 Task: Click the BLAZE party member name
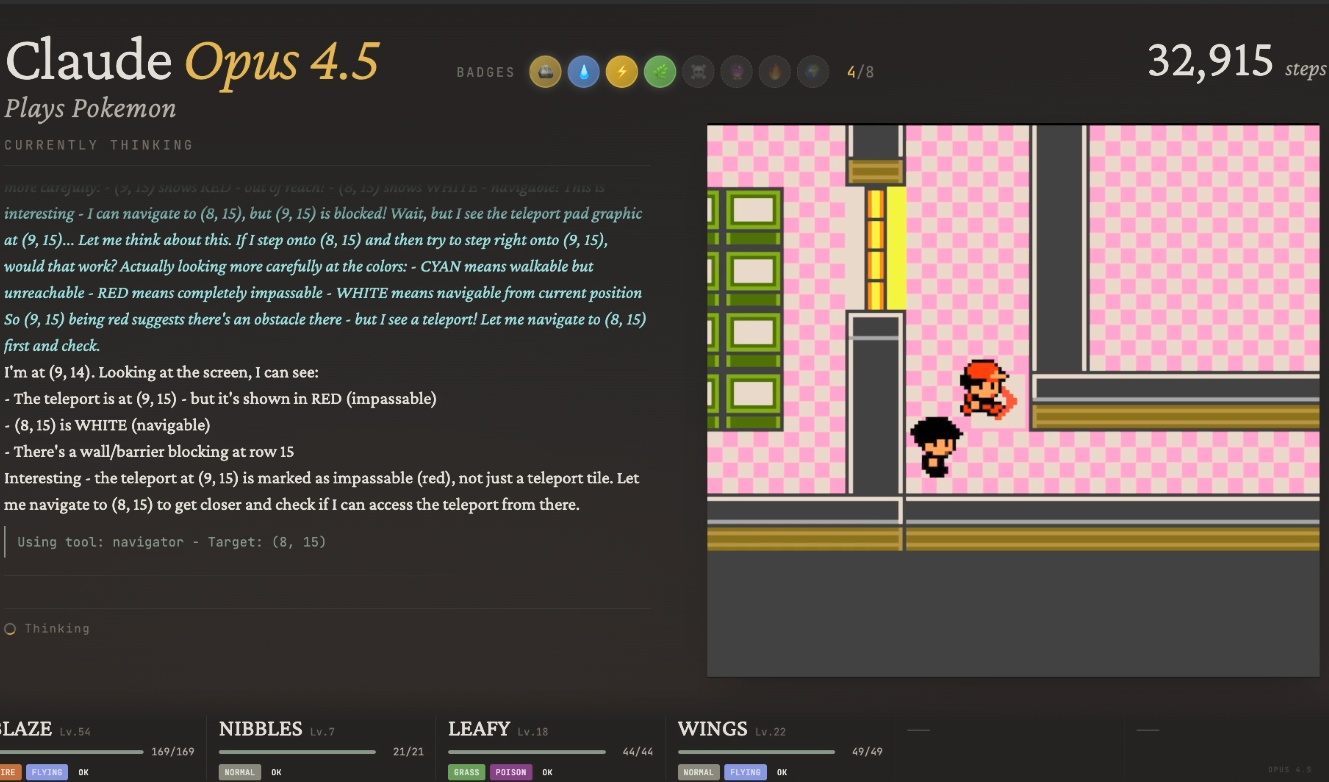(x=26, y=729)
